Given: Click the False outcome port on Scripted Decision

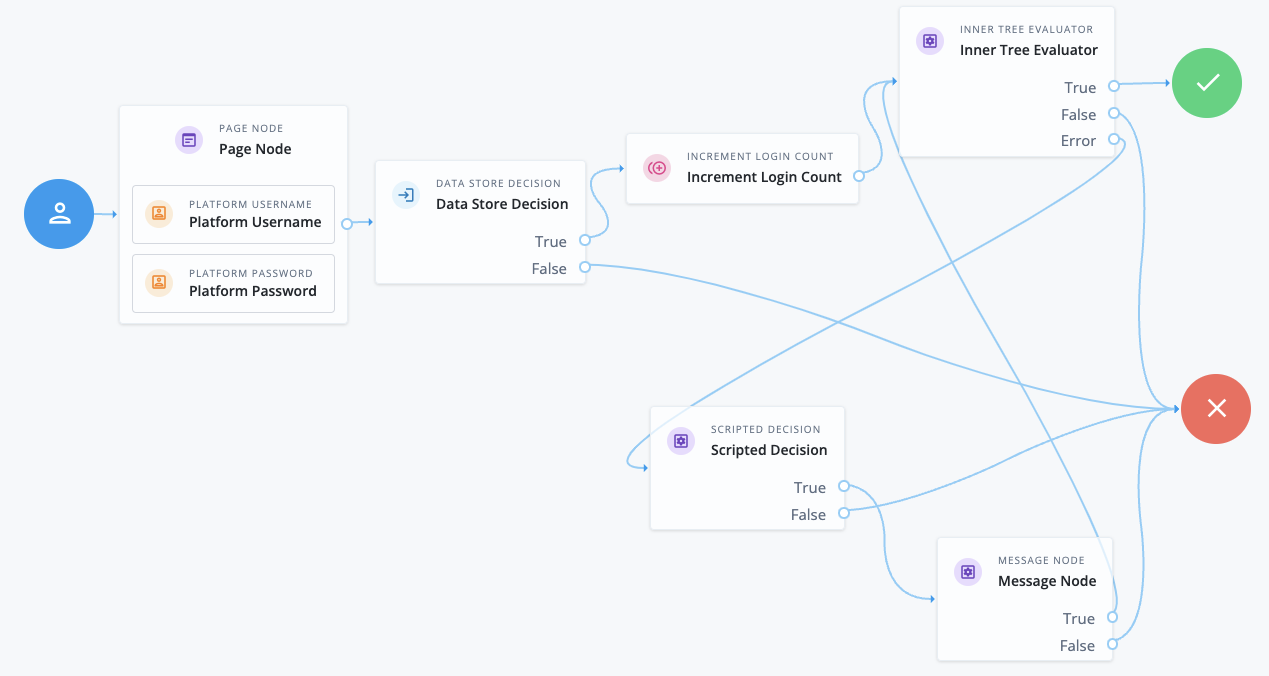Looking at the screenshot, I should [843, 514].
